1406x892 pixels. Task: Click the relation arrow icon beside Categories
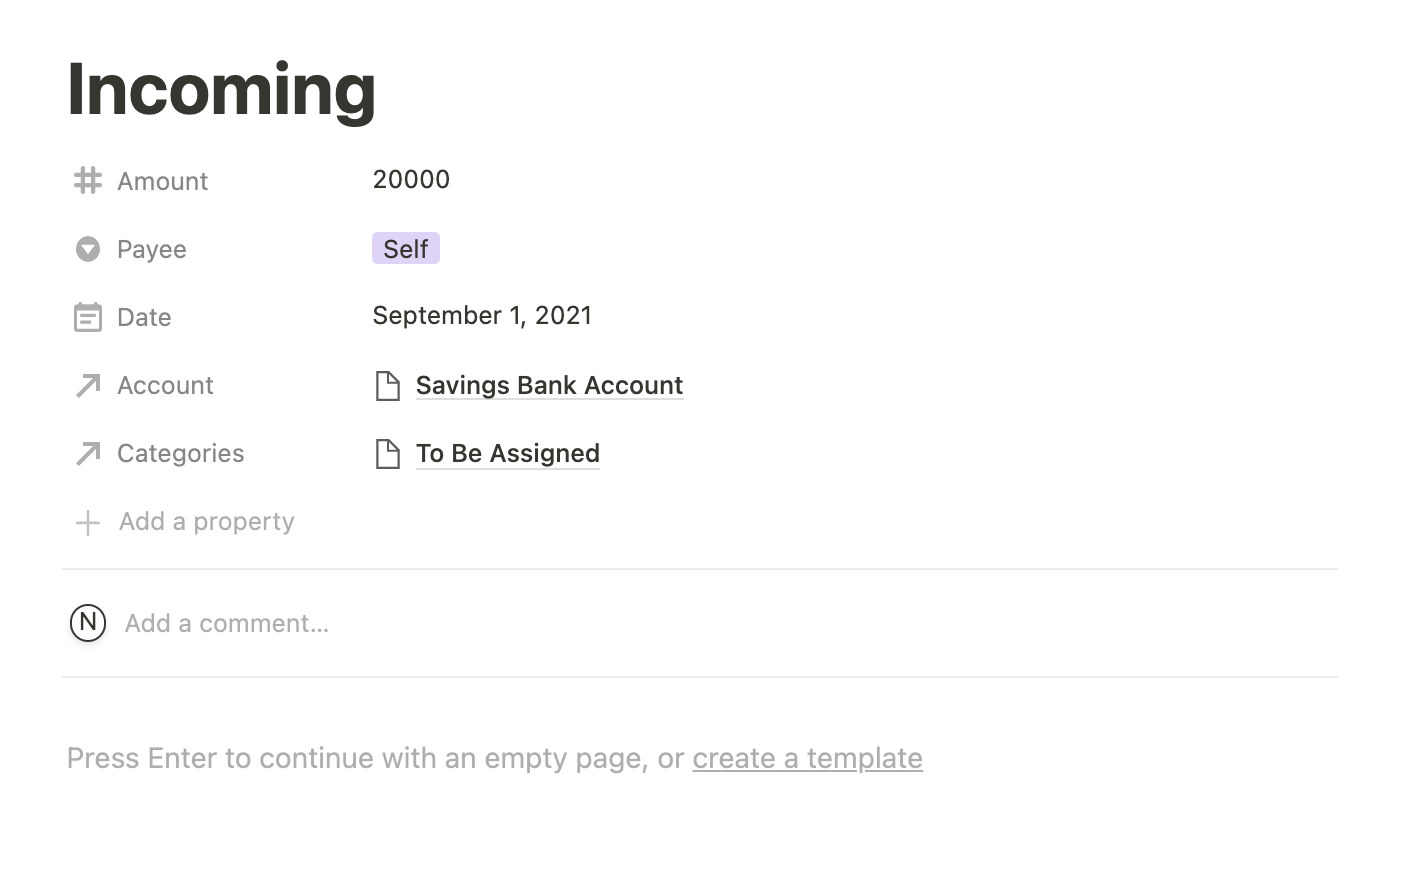pyautogui.click(x=88, y=453)
